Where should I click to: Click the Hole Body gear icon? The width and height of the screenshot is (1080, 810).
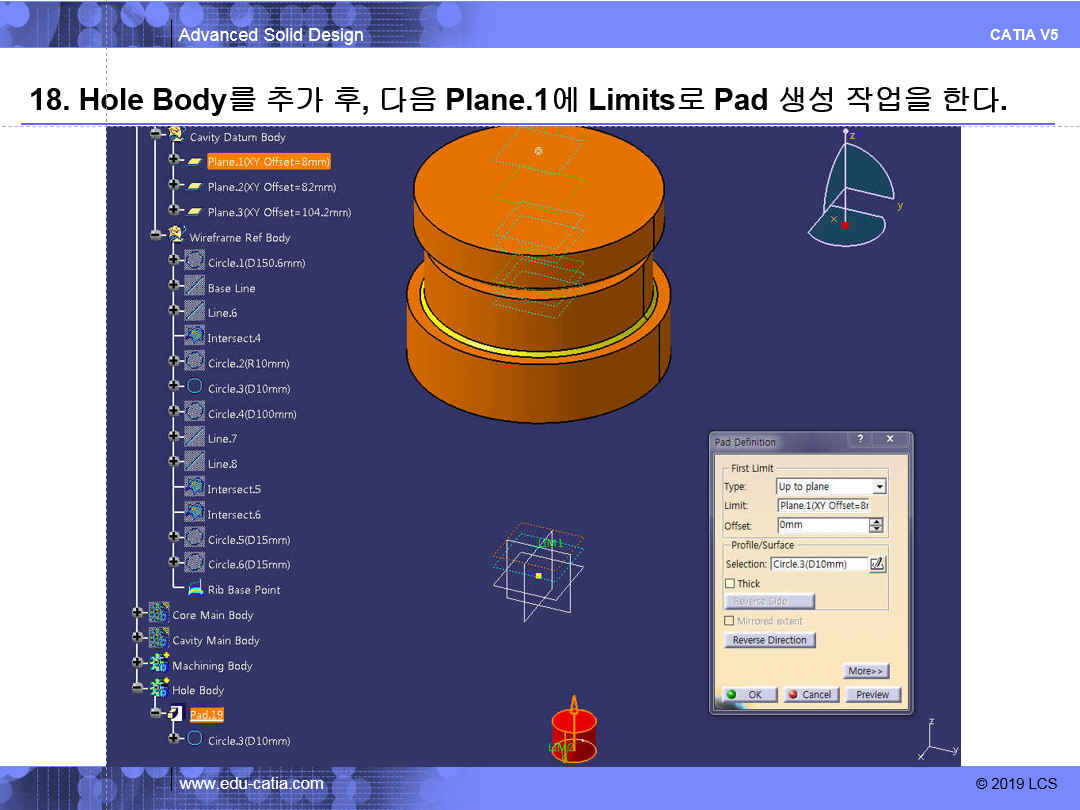(158, 690)
